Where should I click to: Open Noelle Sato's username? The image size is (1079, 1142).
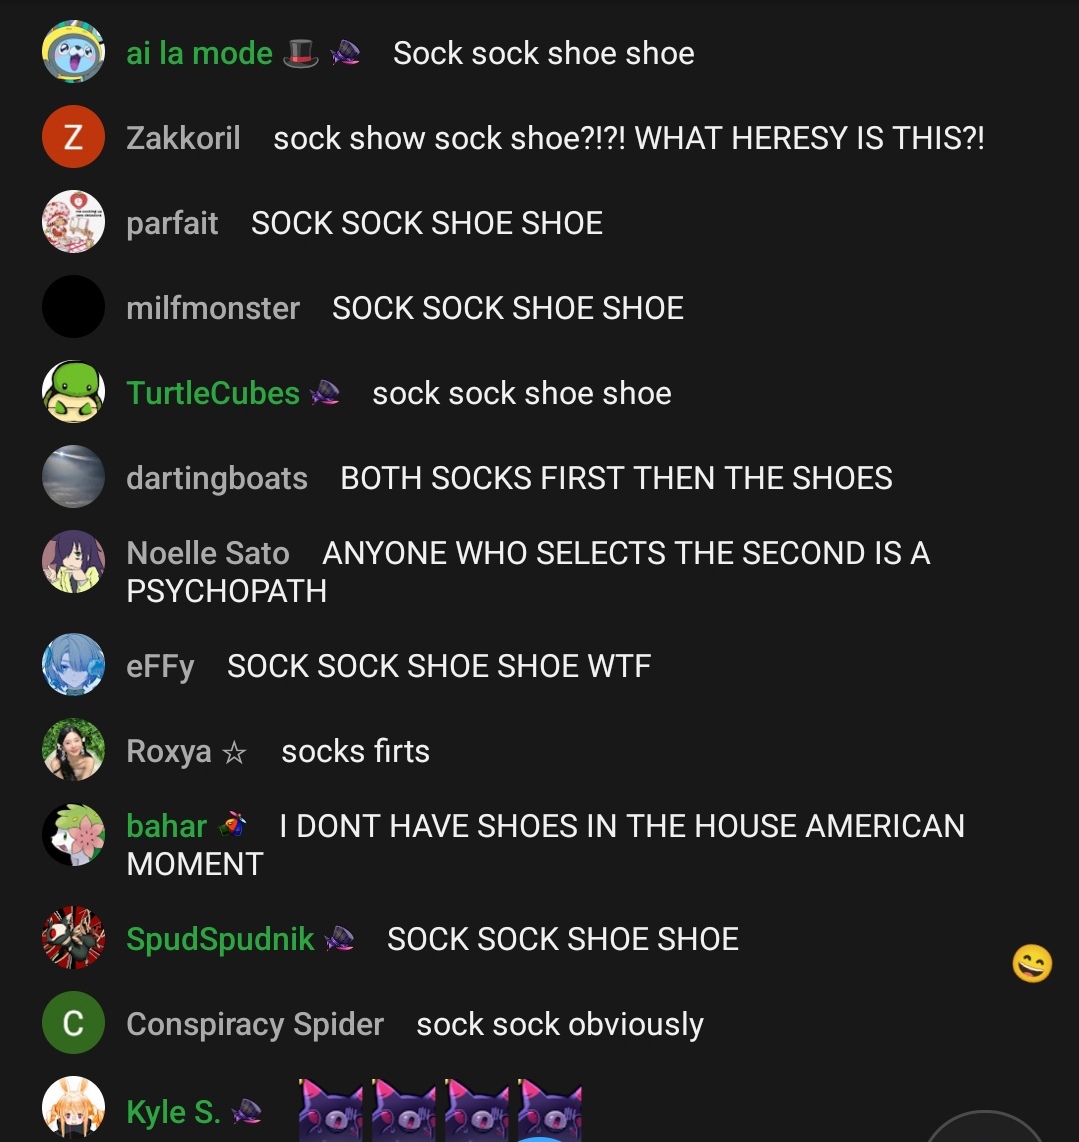point(208,554)
